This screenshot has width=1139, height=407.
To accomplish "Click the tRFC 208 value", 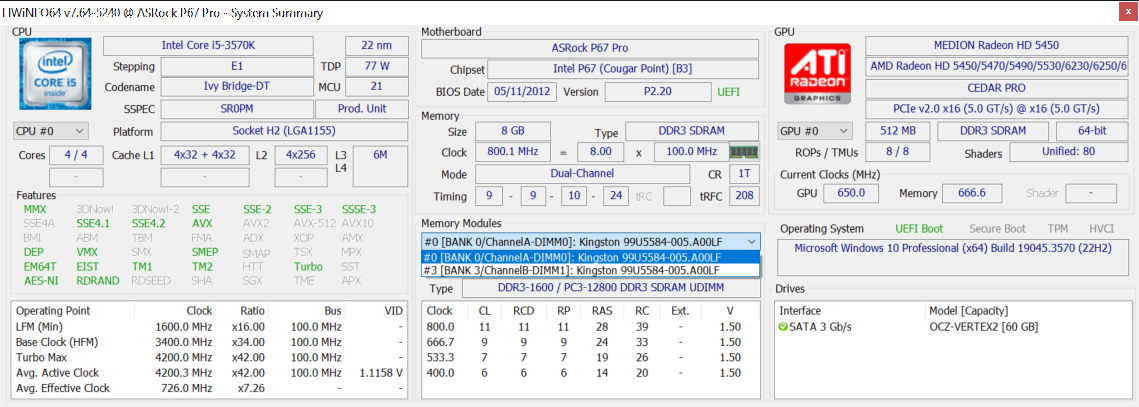I will [x=742, y=196].
